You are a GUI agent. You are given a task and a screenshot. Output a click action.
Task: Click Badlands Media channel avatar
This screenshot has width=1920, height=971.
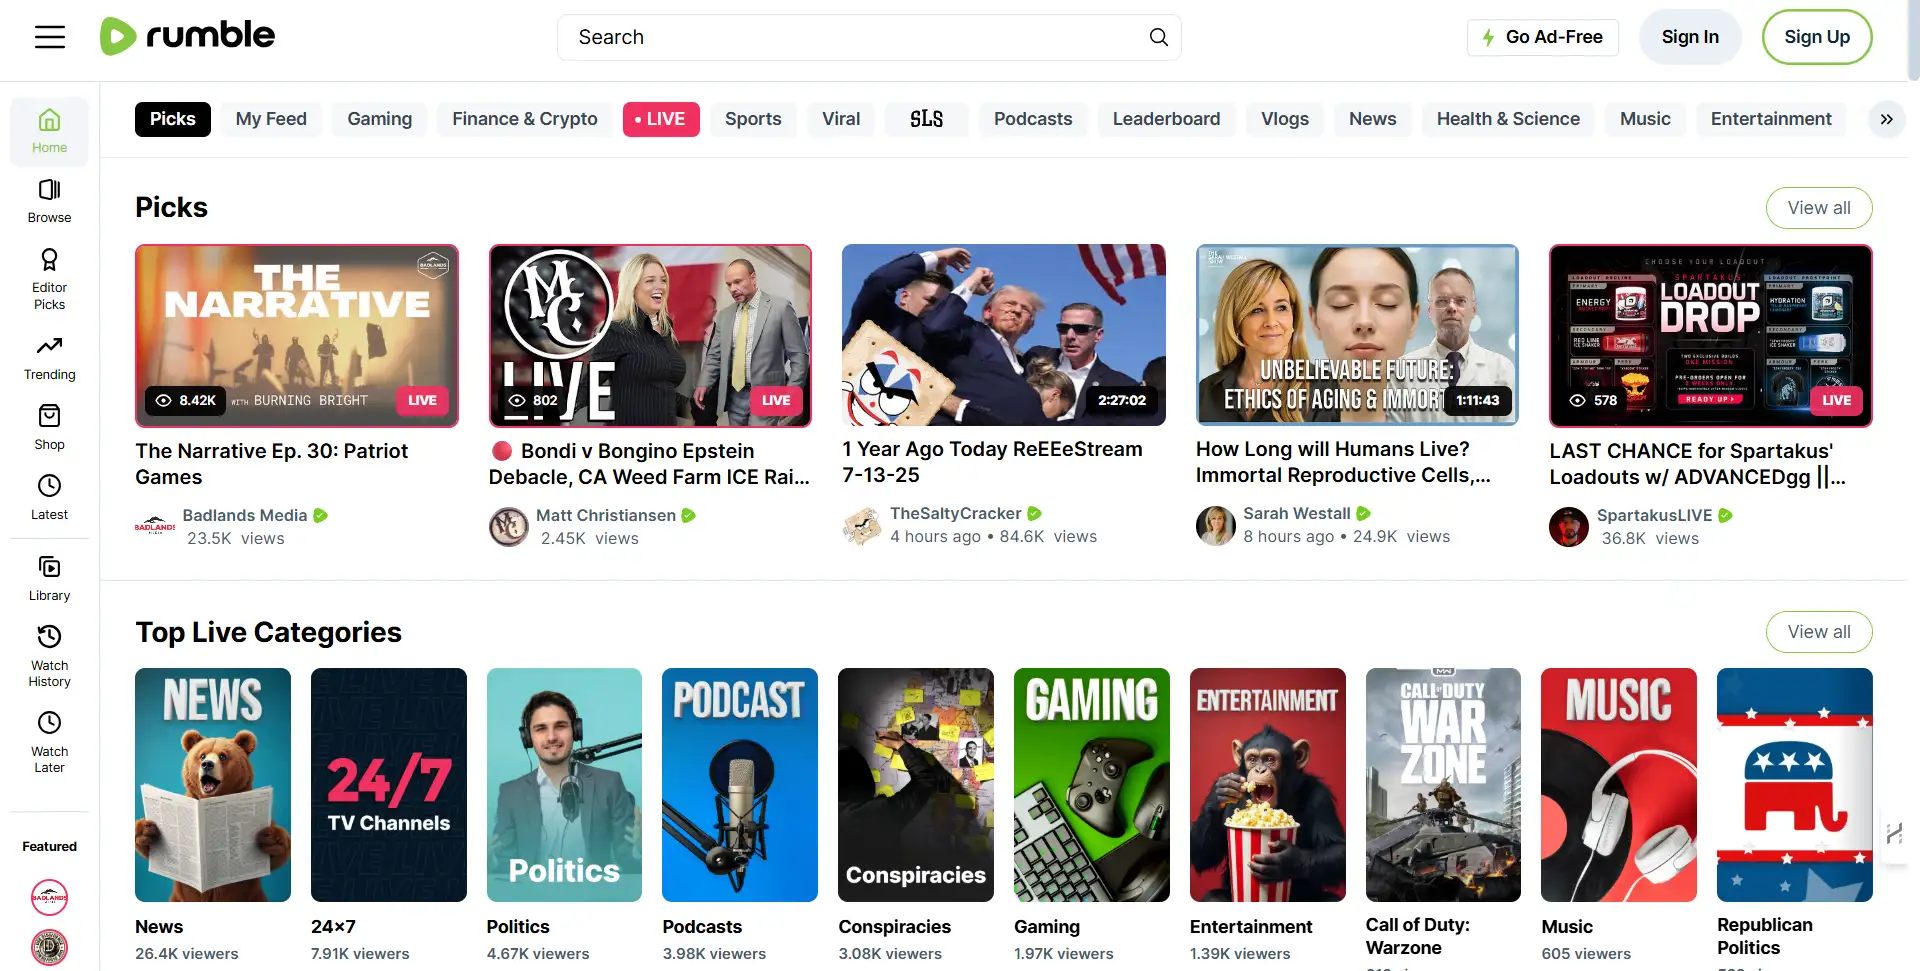(155, 526)
